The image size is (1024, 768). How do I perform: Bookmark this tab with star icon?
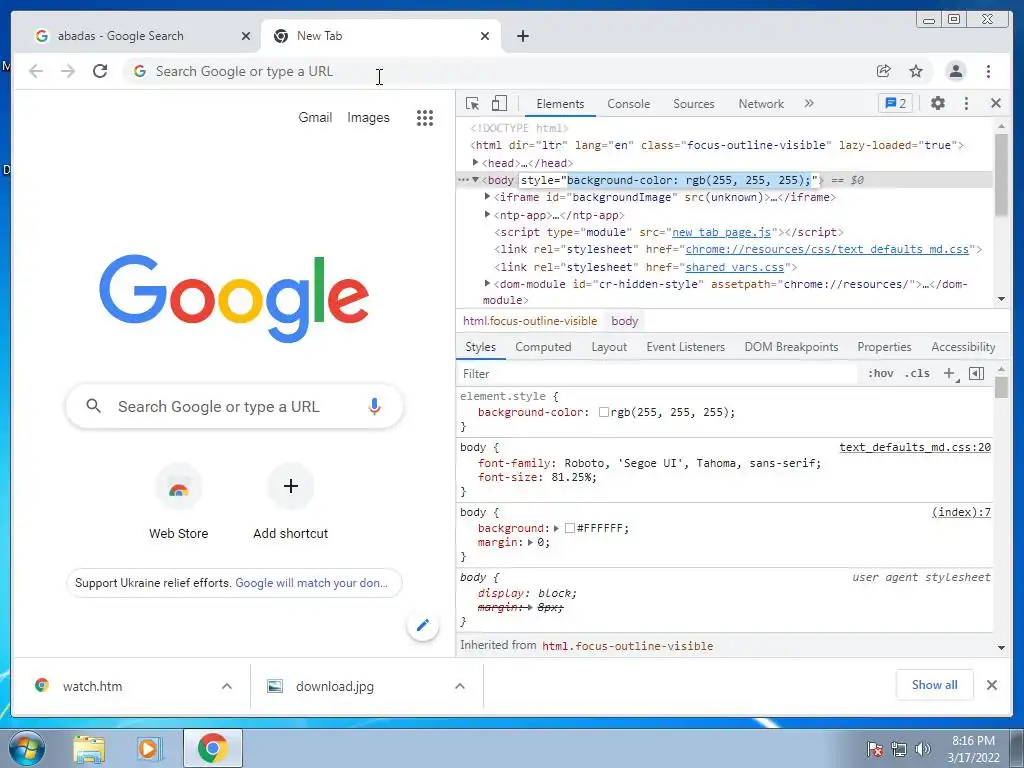916,71
